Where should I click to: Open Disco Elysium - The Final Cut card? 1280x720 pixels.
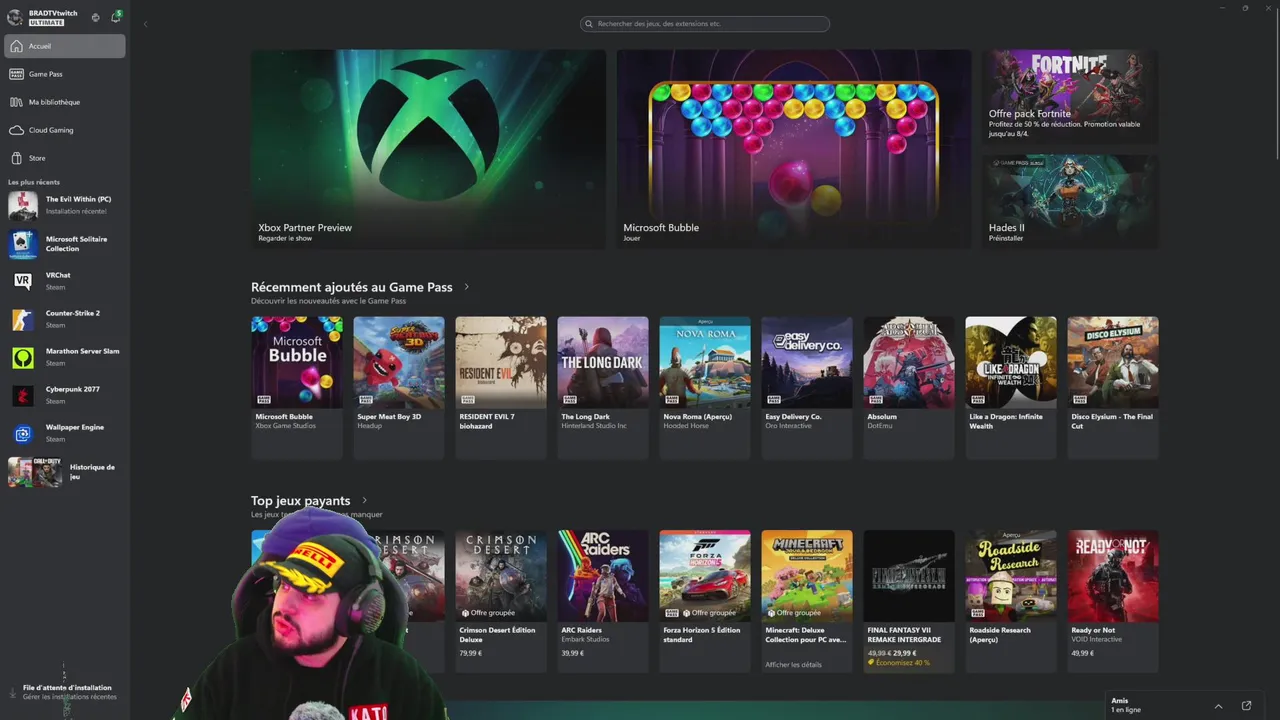point(1113,387)
